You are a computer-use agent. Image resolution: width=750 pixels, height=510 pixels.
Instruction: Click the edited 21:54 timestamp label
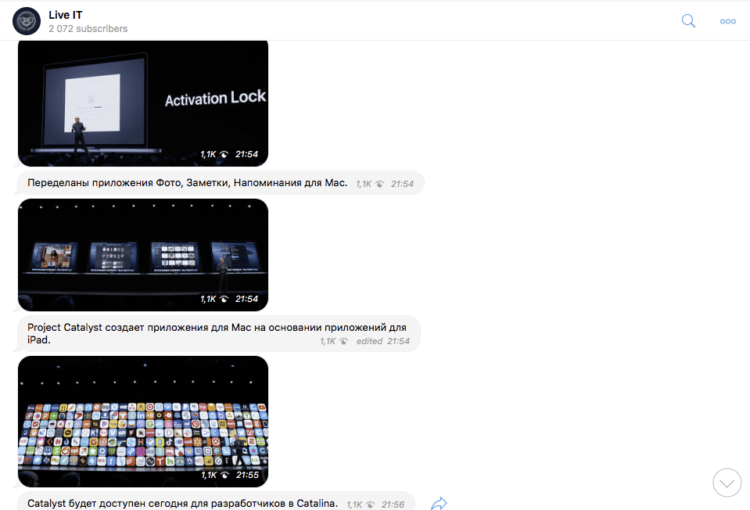coord(383,341)
